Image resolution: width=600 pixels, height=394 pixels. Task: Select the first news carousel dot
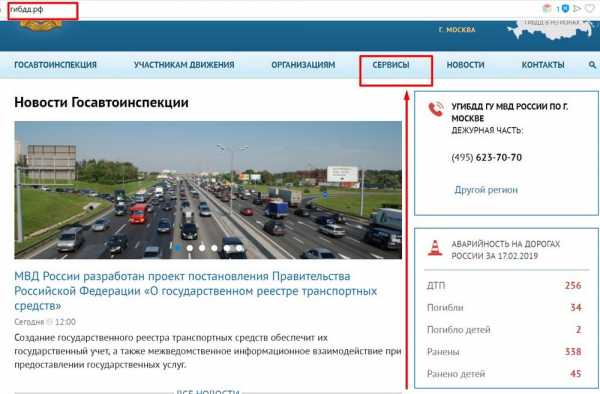click(178, 248)
